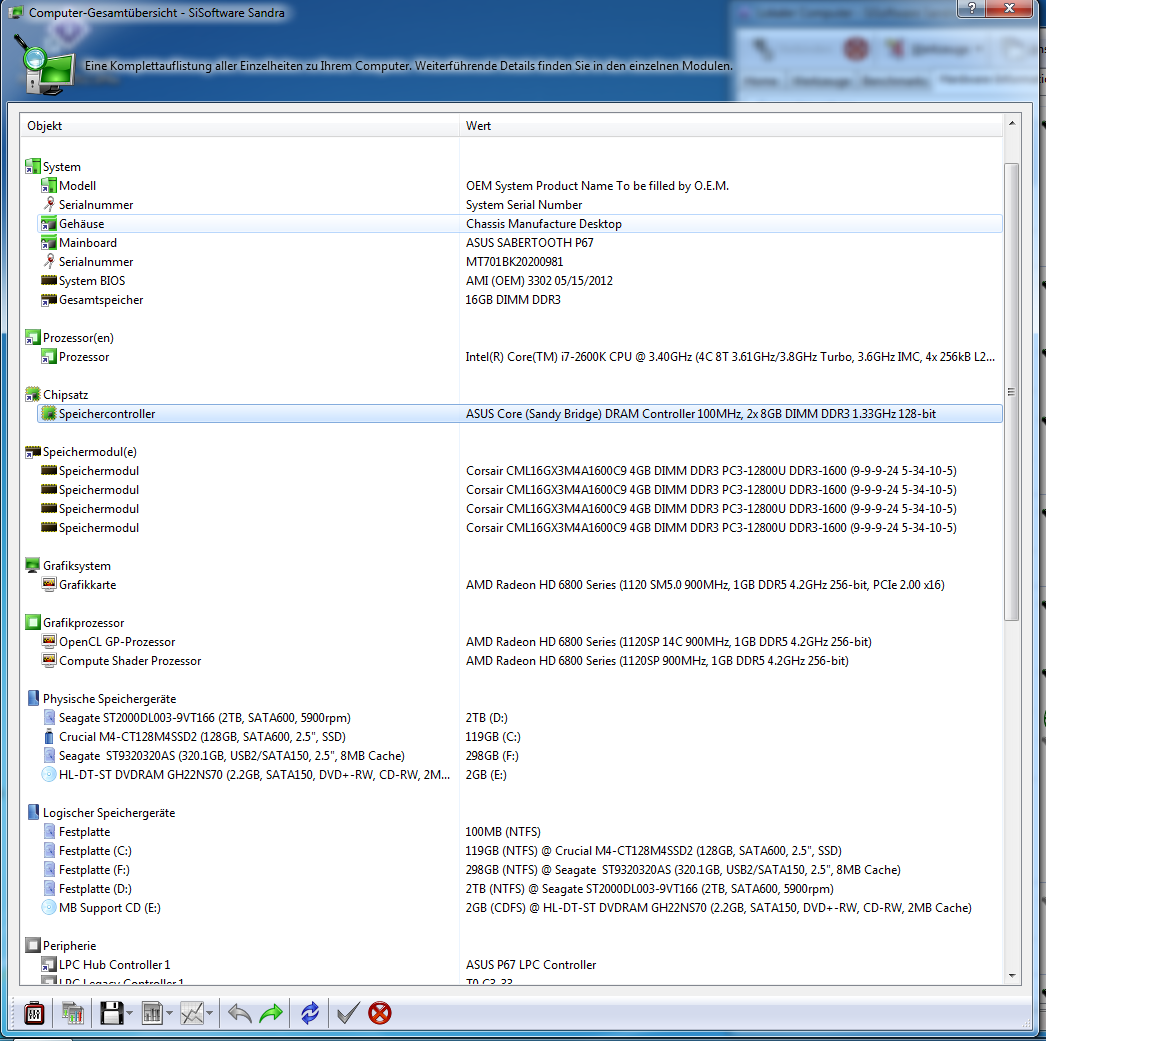
Task: Select the Grafiksystem monitor icon
Action: tap(32, 566)
